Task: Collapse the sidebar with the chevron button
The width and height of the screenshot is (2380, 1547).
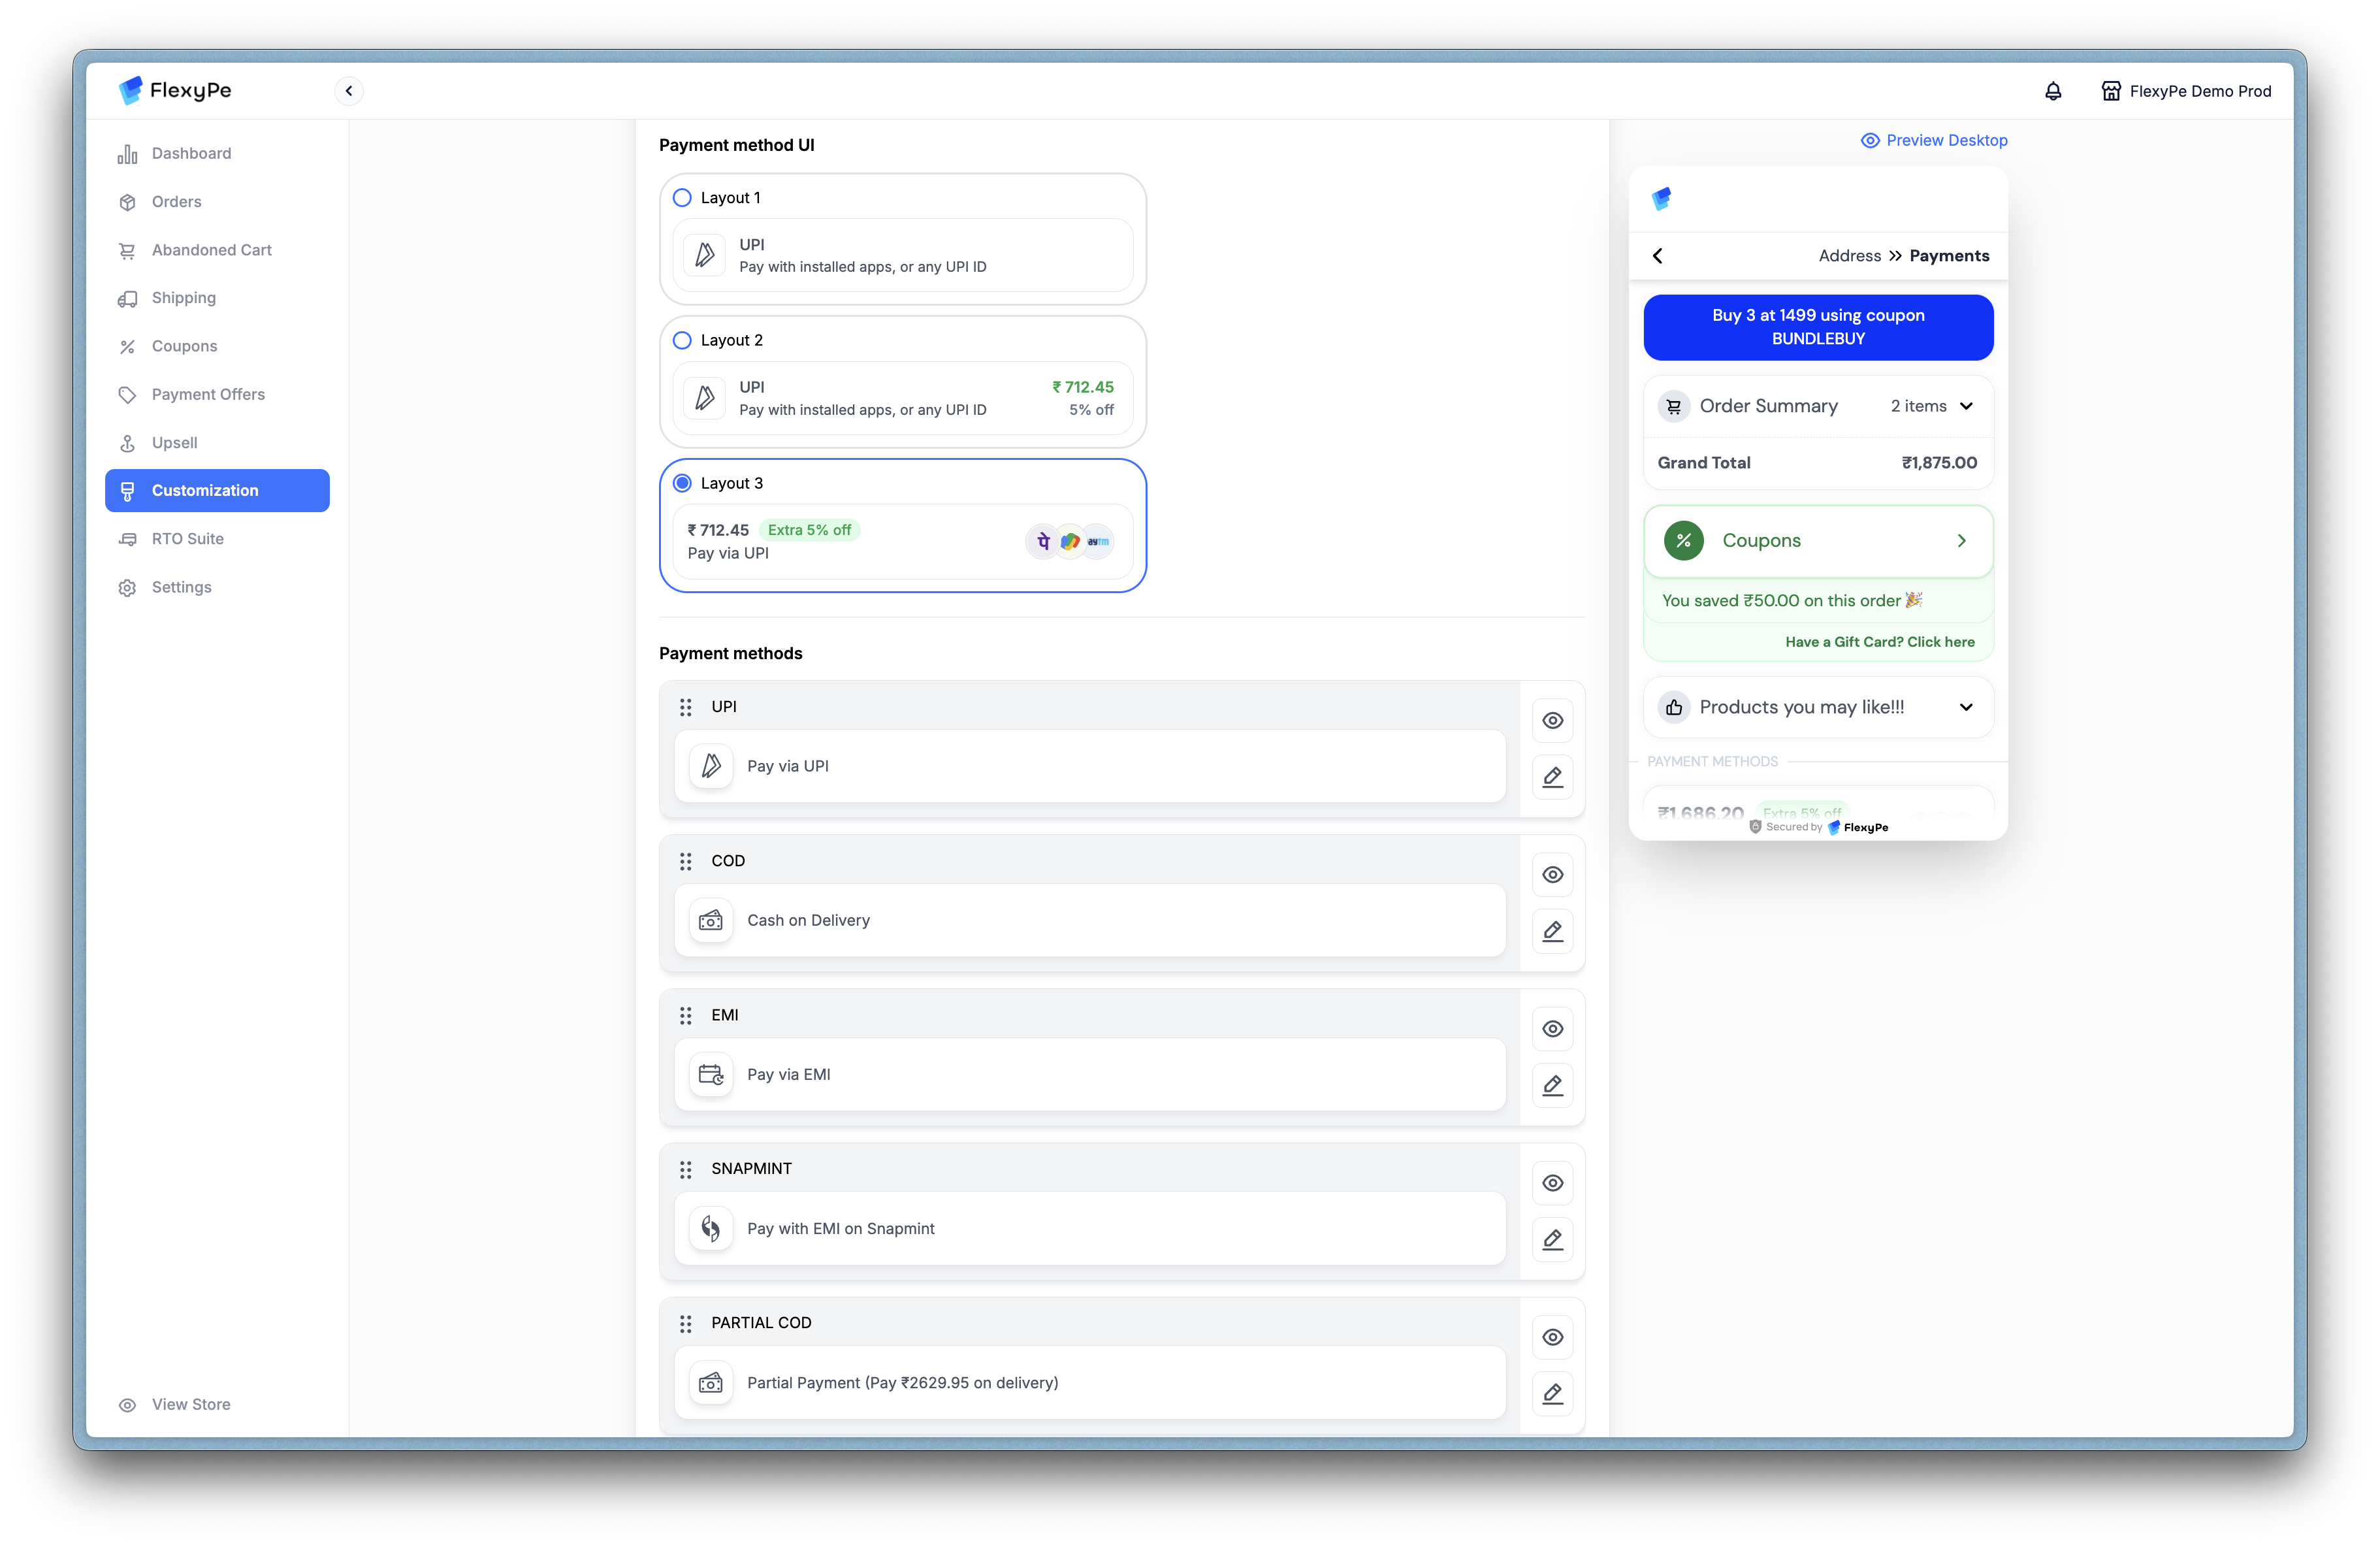Action: [348, 91]
